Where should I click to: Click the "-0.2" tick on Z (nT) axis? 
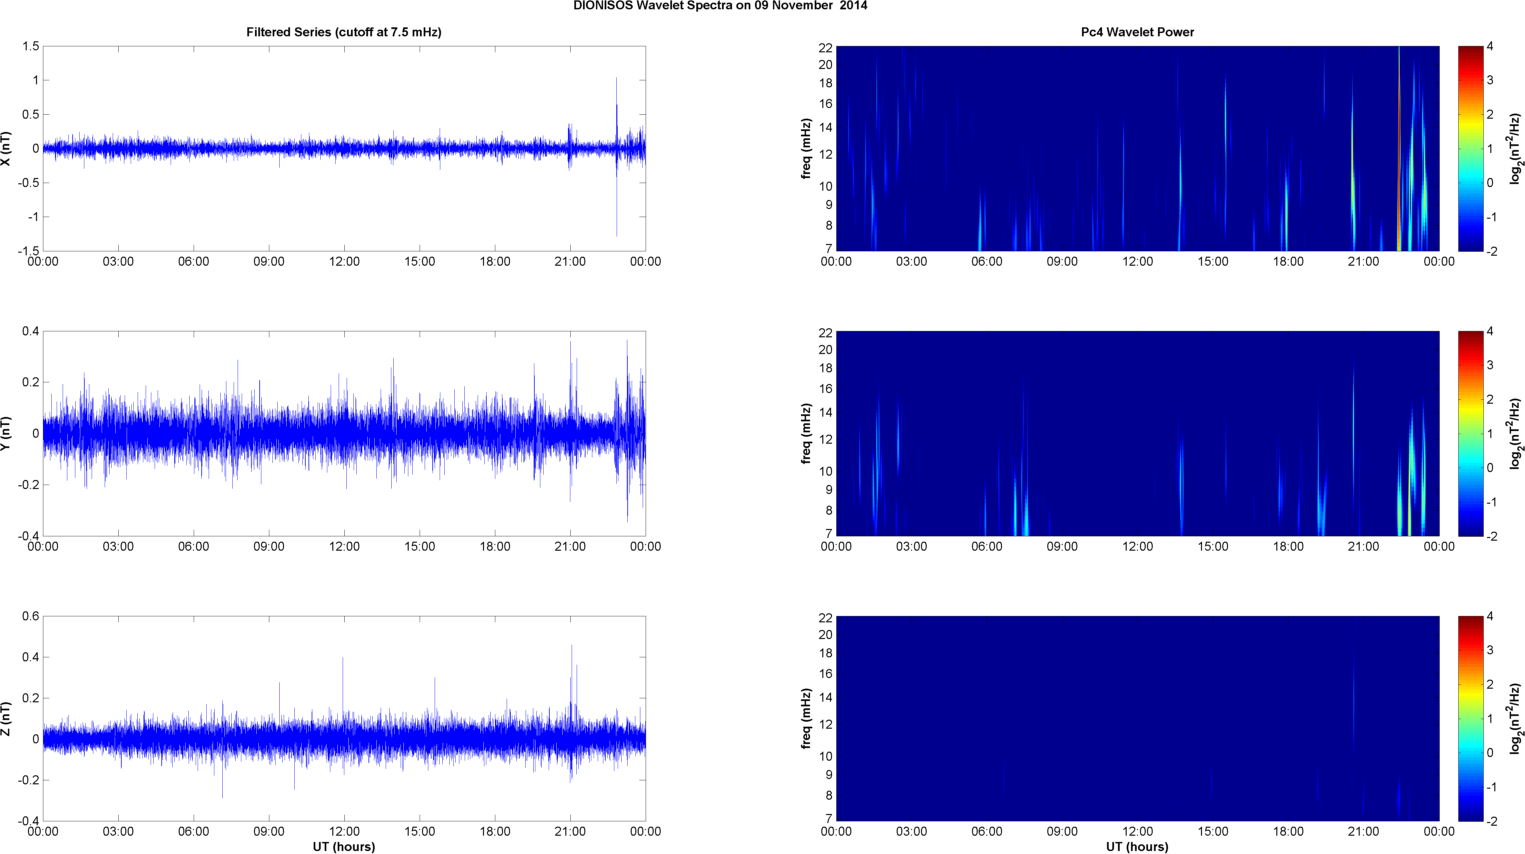pyautogui.click(x=28, y=780)
